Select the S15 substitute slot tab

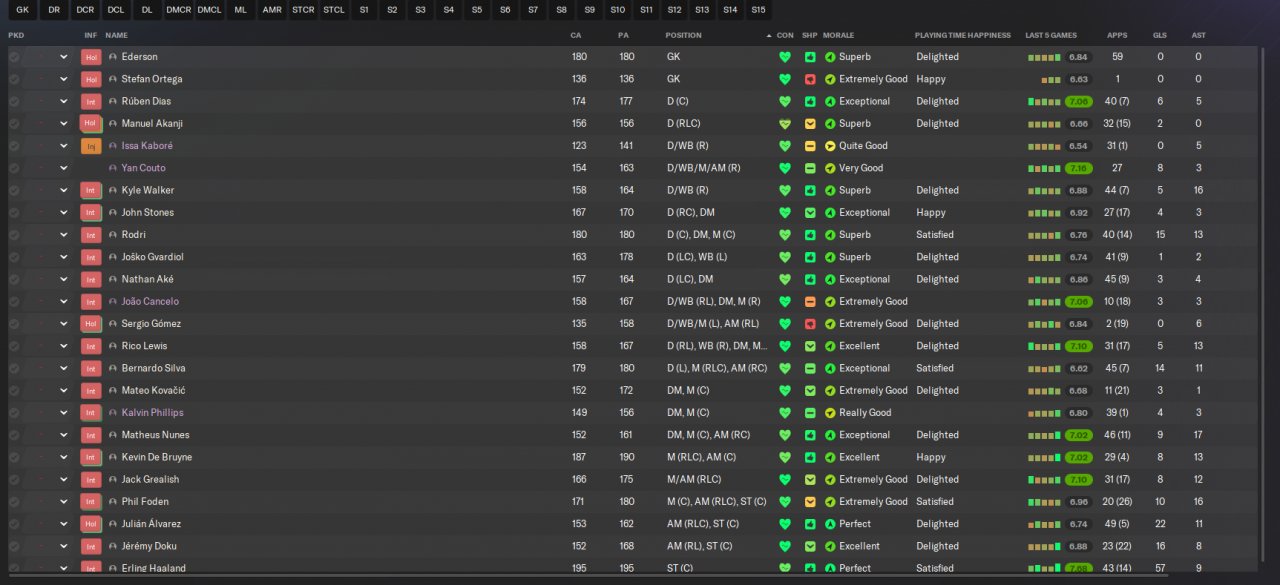click(x=758, y=10)
